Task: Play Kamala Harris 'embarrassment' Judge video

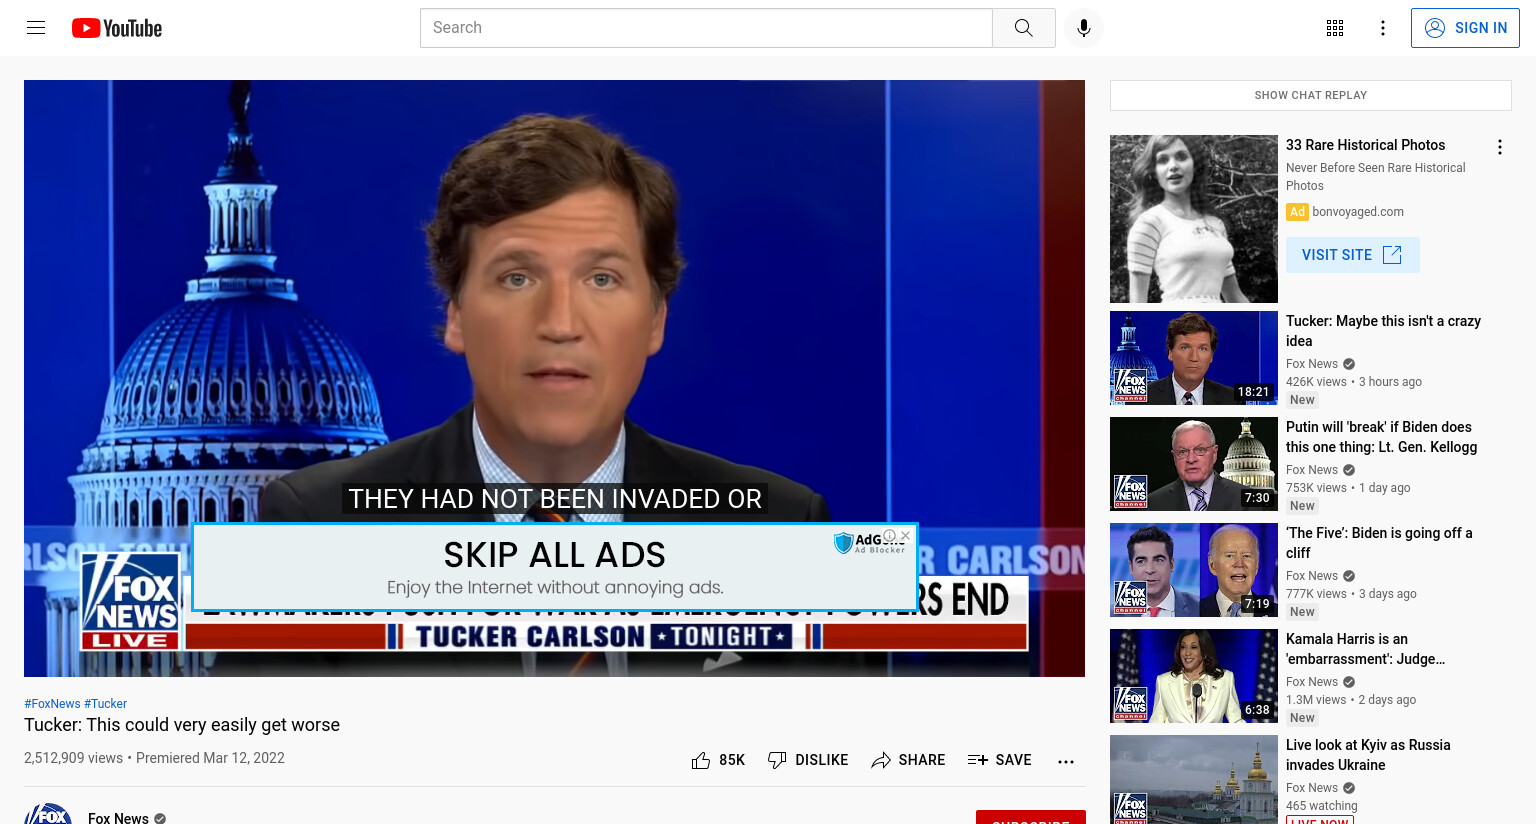Action: 1365,649
